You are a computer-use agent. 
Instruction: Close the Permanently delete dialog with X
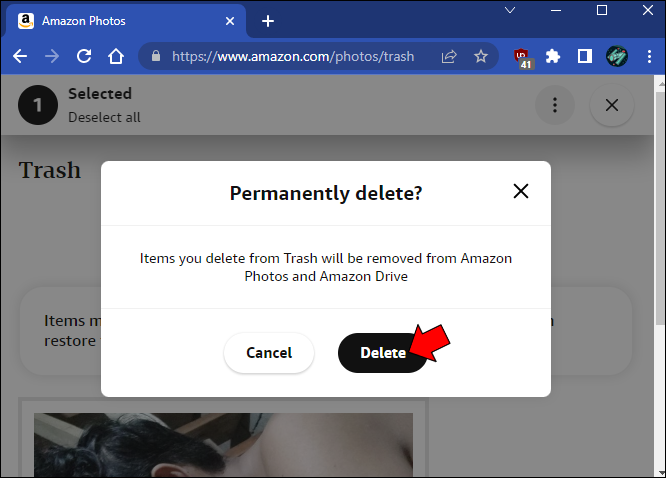point(520,192)
